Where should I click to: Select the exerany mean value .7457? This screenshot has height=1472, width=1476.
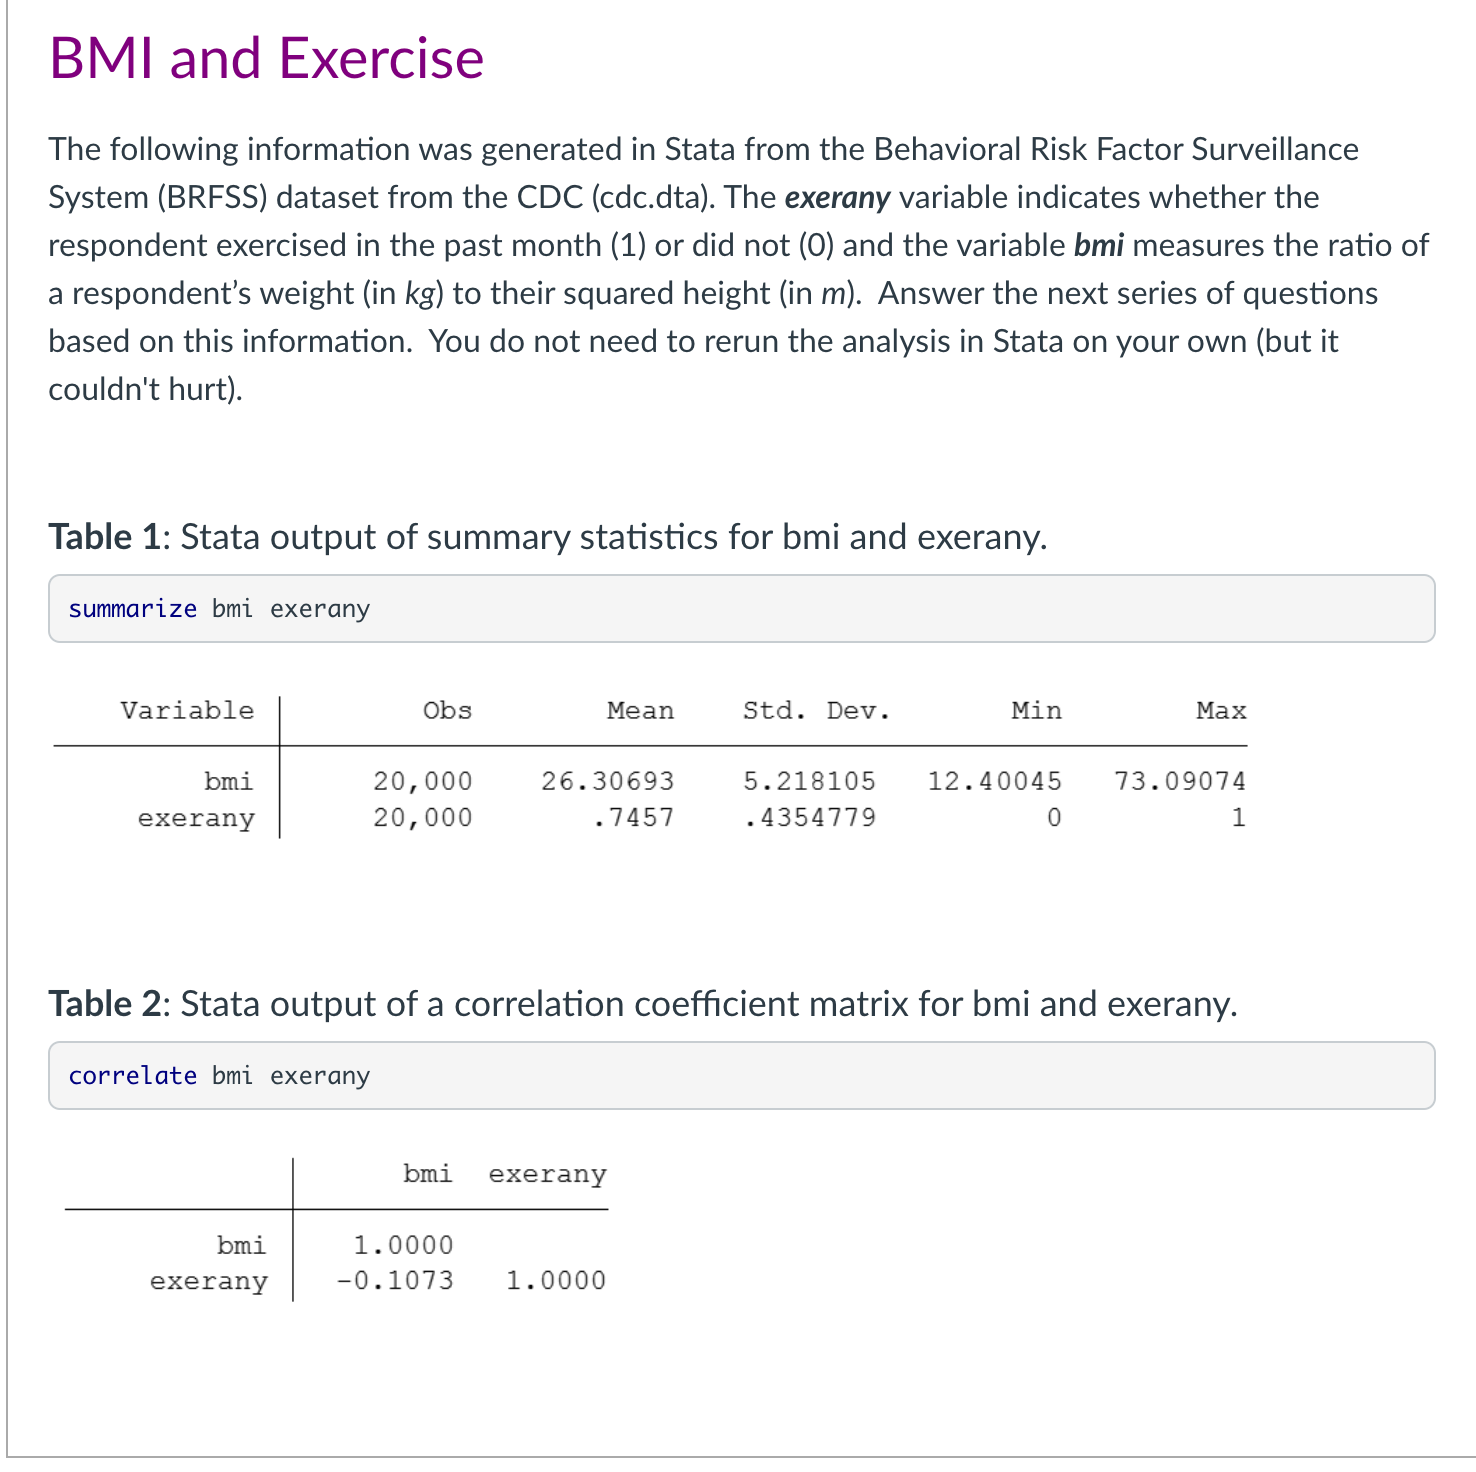pos(633,818)
